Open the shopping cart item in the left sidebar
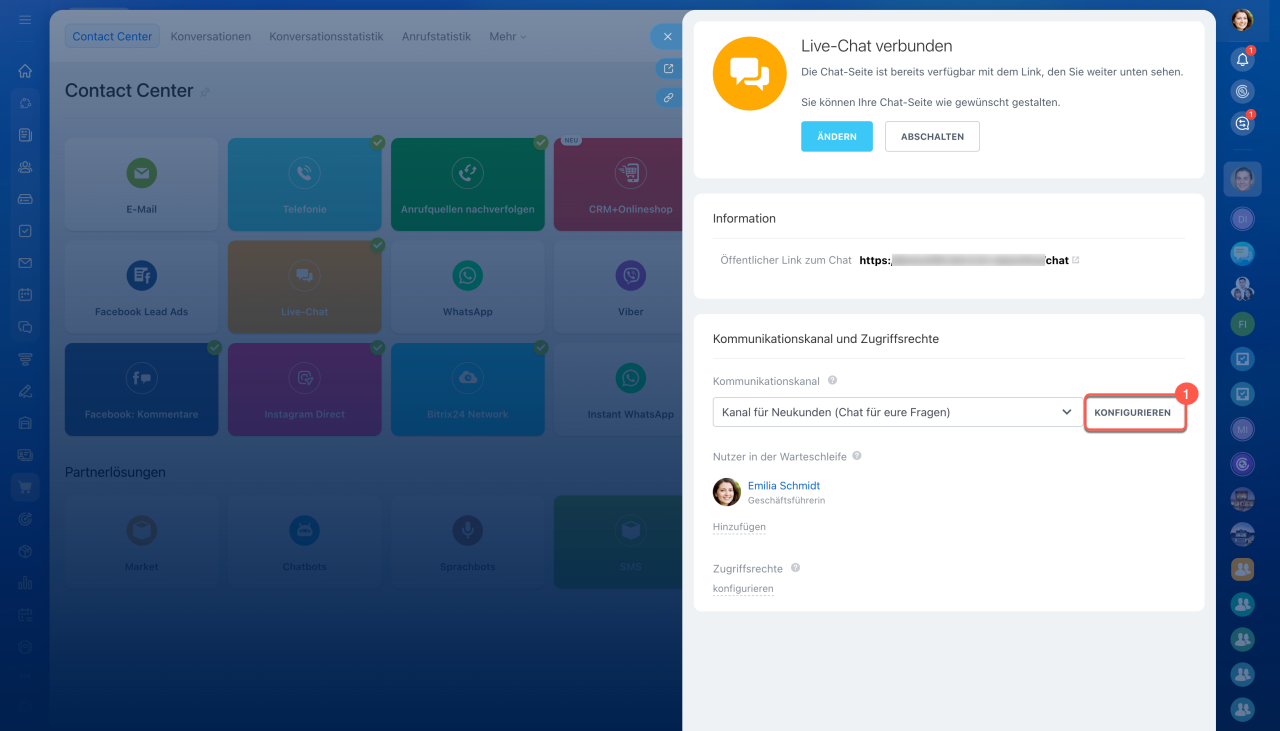Viewport: 1280px width, 731px height. tap(25, 487)
